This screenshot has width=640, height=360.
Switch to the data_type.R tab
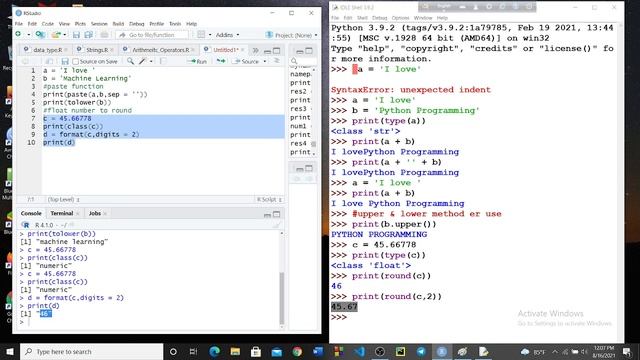tap(47, 50)
